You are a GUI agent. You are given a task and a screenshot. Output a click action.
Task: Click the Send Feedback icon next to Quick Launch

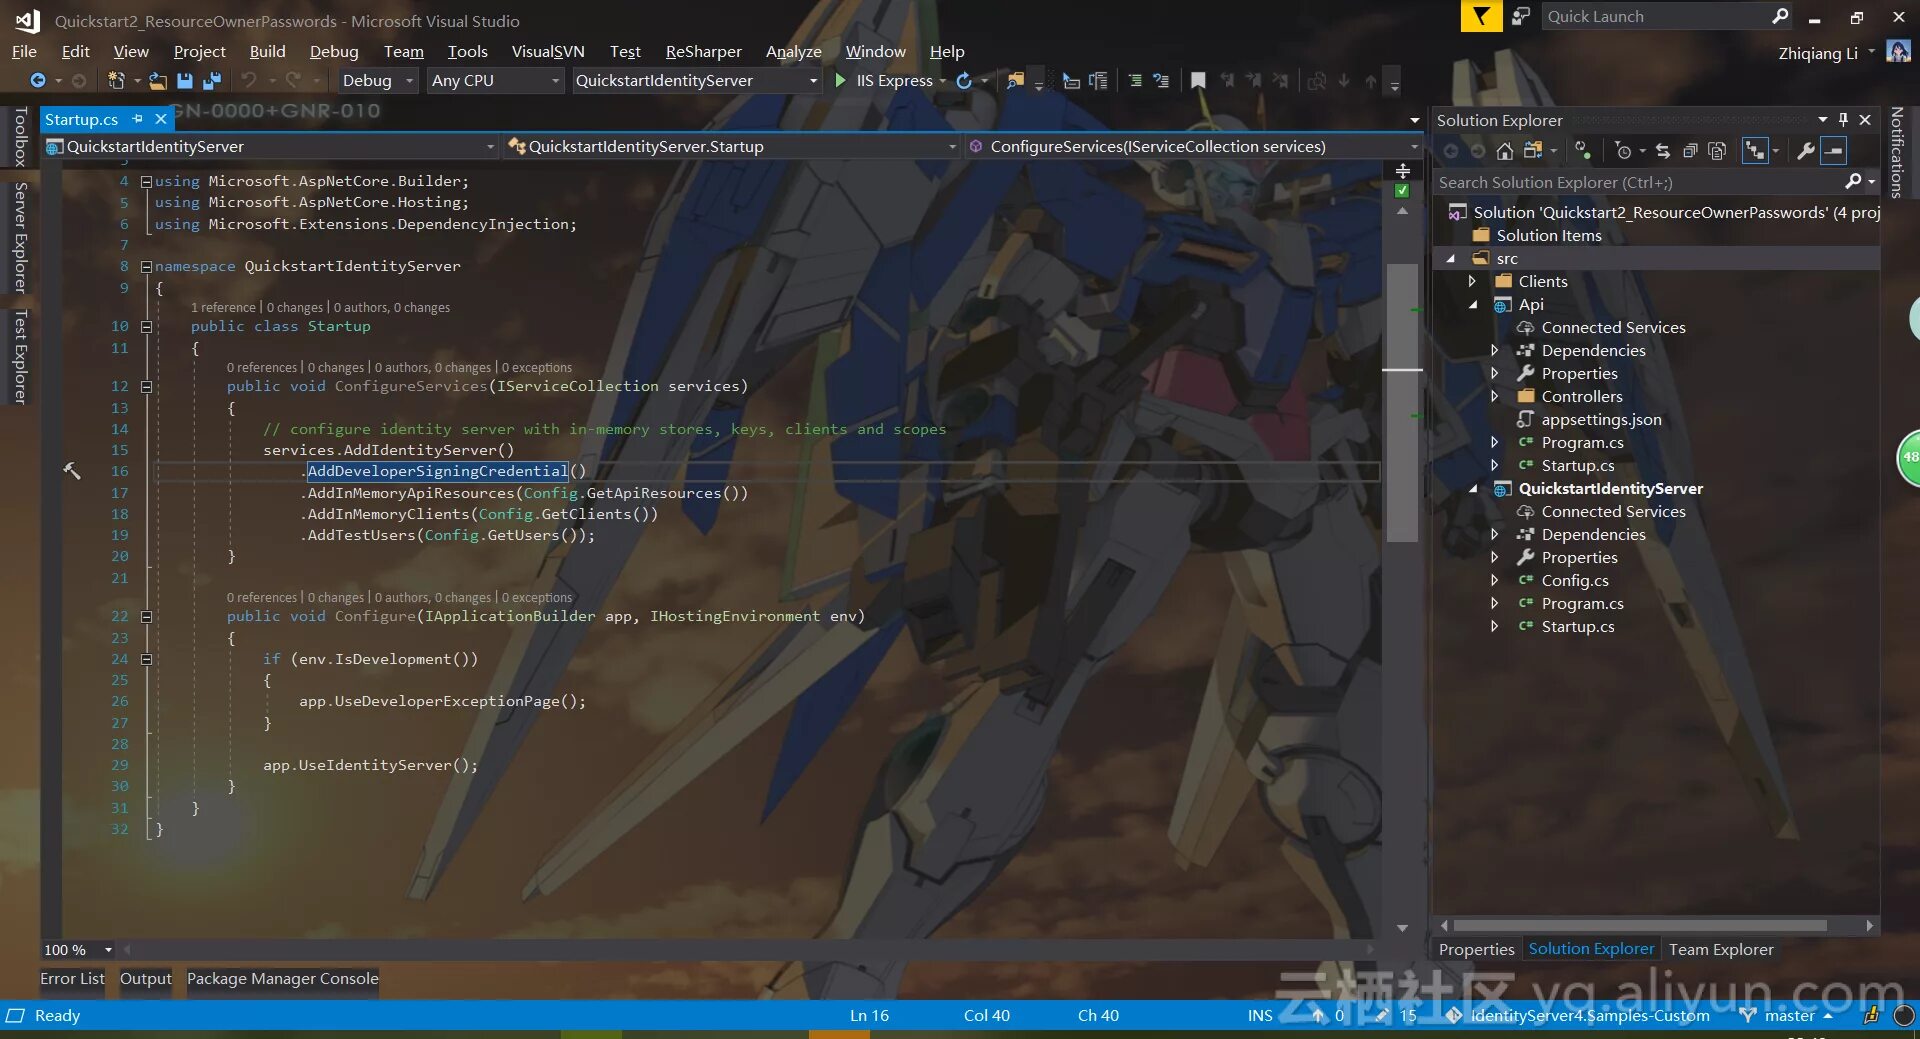pyautogui.click(x=1521, y=16)
